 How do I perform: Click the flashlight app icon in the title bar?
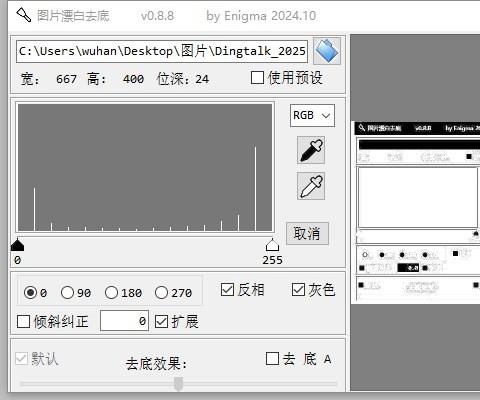pos(24,15)
